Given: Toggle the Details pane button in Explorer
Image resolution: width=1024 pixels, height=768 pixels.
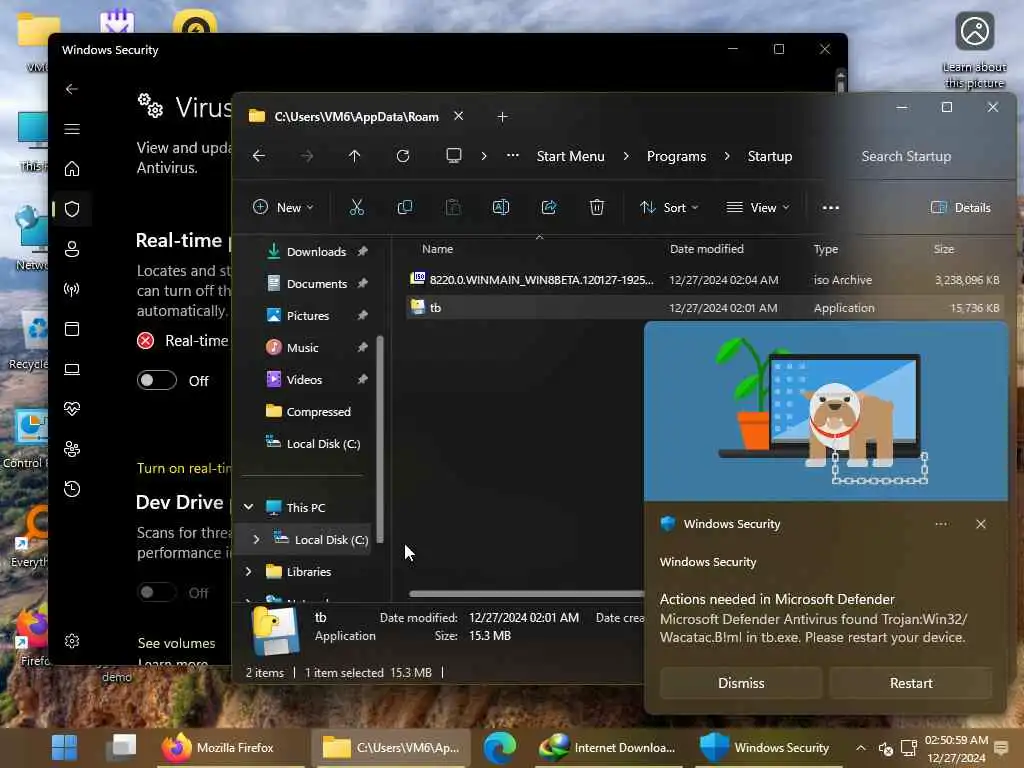Looking at the screenshot, I should (961, 208).
